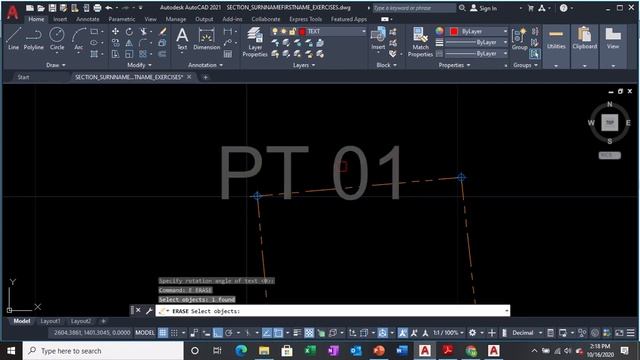Expand the Modify panel
Viewport: 640px width, 360px height.
[x=139, y=65]
